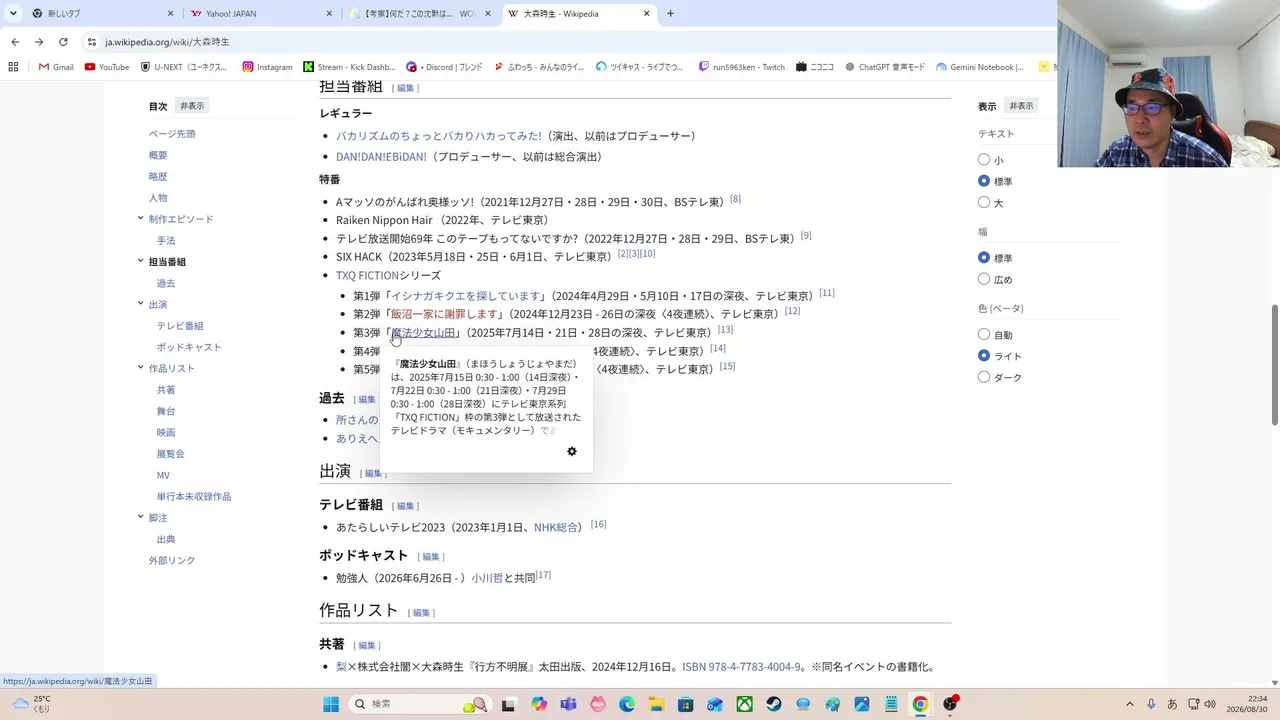The height and width of the screenshot is (720, 1280).
Task: Choose 自動 color mode
Action: [x=984, y=335]
